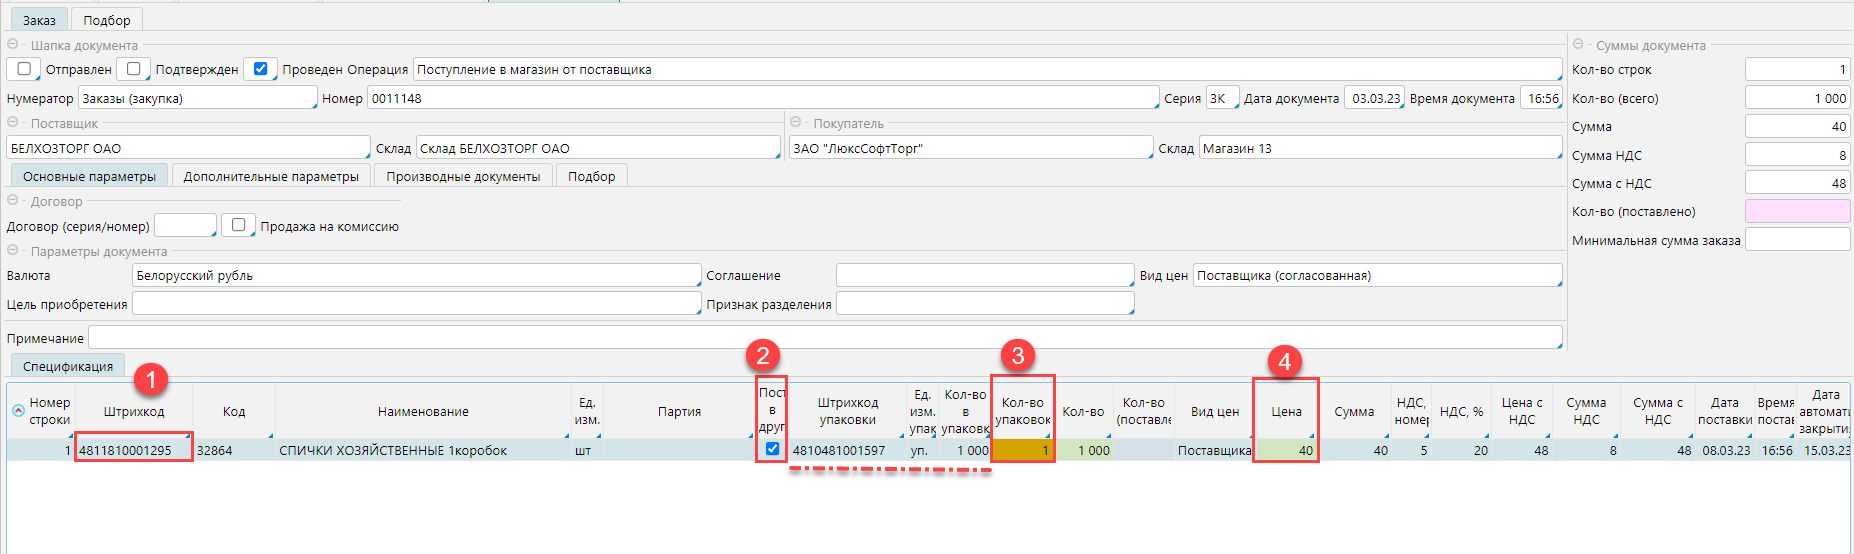Uncheck the Проведен checkbox
1854x554 pixels.
261,69
